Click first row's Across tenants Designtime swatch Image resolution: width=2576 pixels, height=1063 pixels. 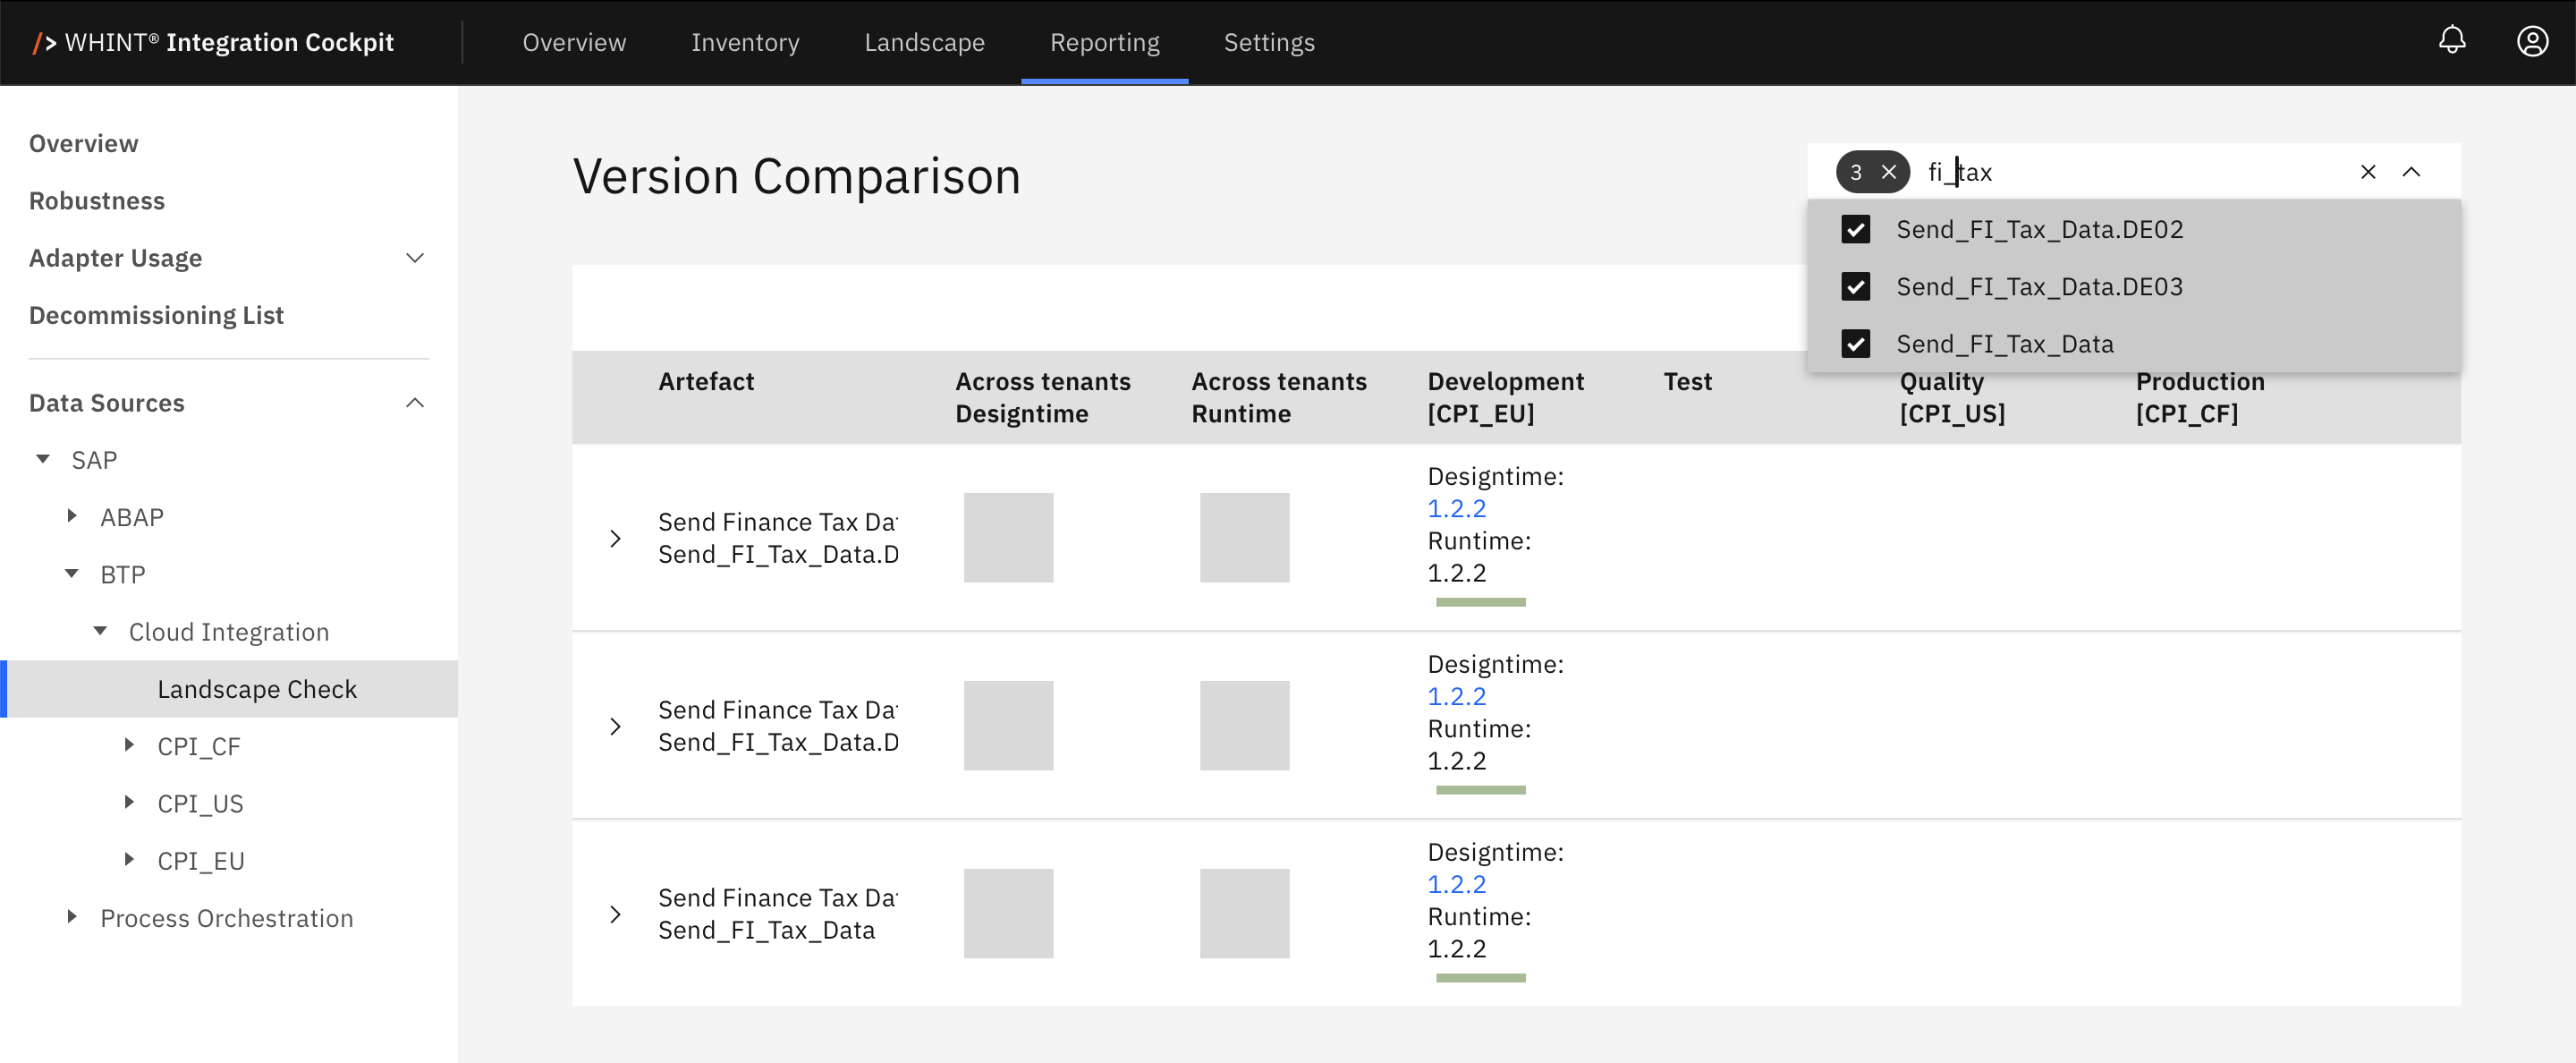coord(1008,538)
